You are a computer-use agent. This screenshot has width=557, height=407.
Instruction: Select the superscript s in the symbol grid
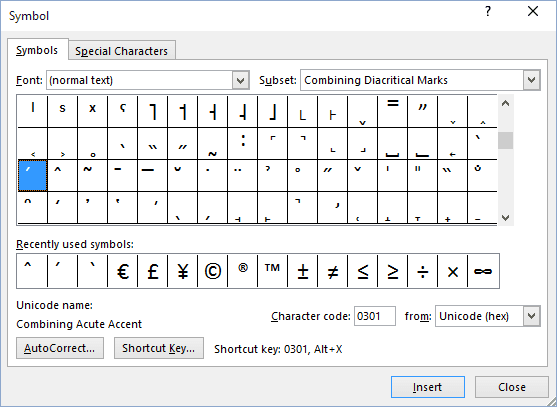62,111
